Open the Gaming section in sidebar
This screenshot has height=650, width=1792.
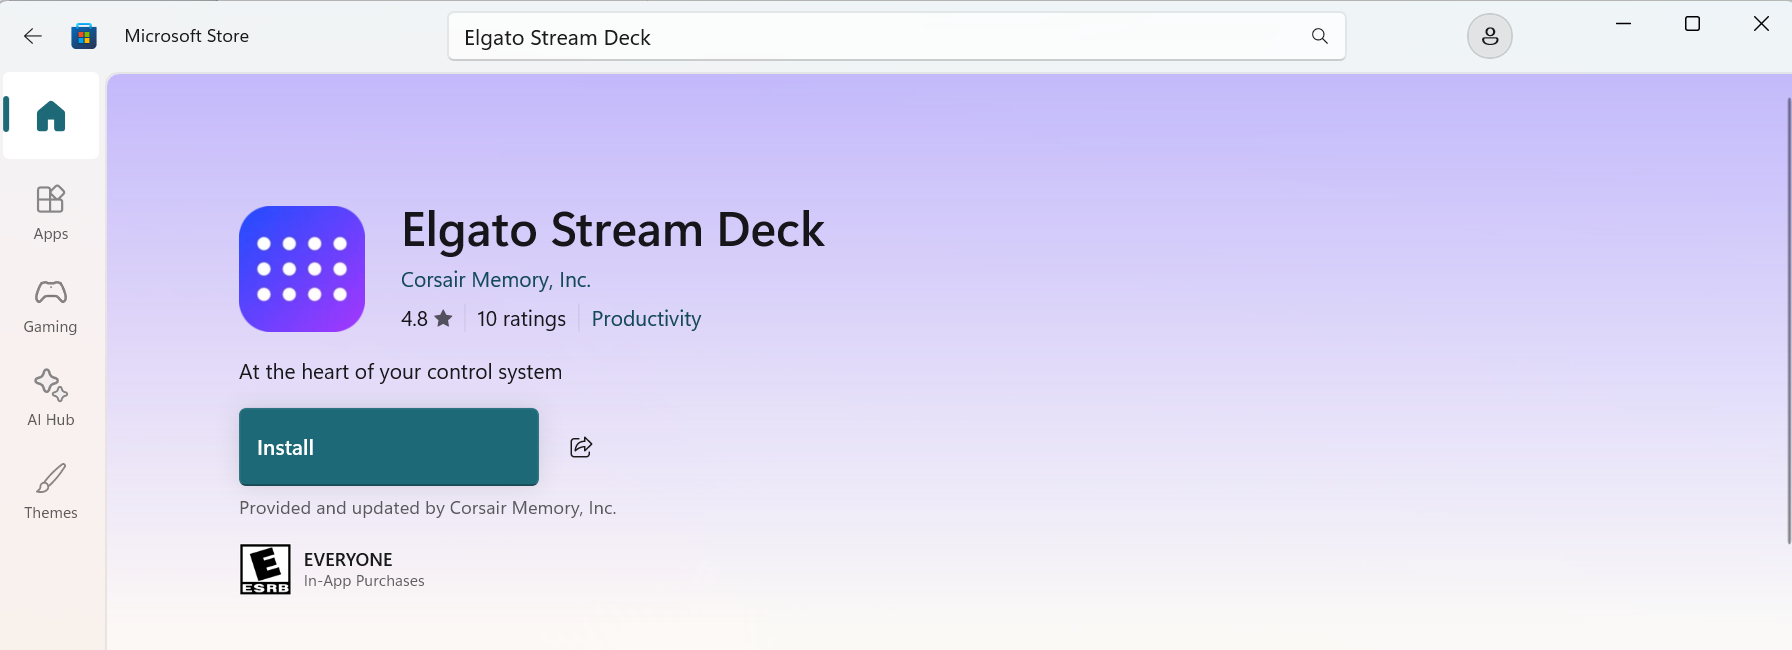tap(51, 306)
